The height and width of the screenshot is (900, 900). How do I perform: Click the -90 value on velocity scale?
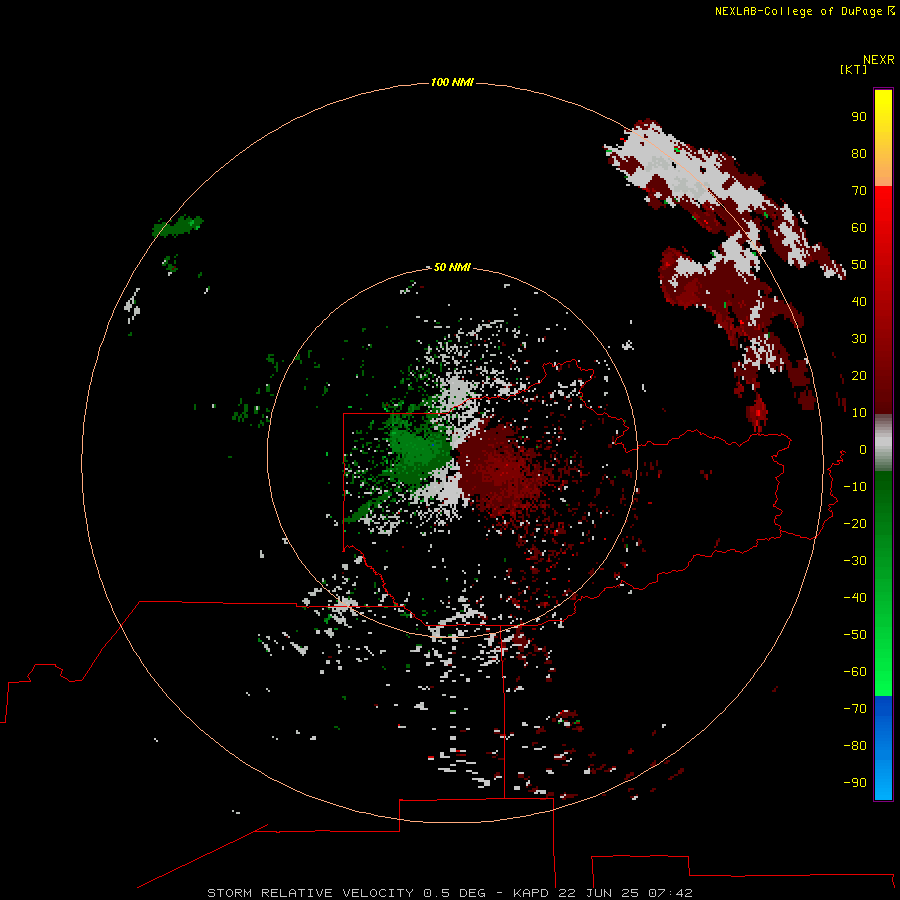click(x=855, y=783)
